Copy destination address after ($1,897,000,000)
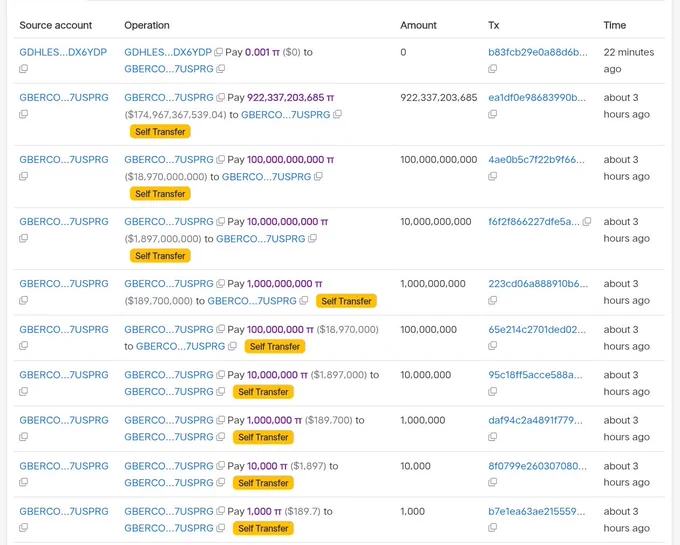This screenshot has height=545, width=680. tap(312, 238)
